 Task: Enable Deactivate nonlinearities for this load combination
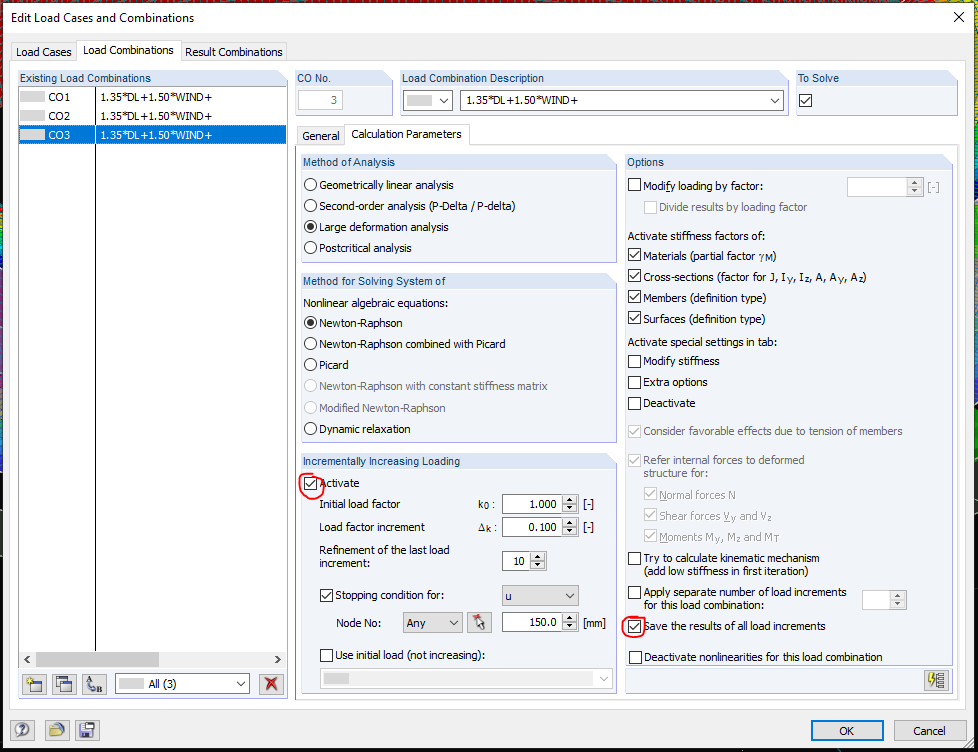636,657
